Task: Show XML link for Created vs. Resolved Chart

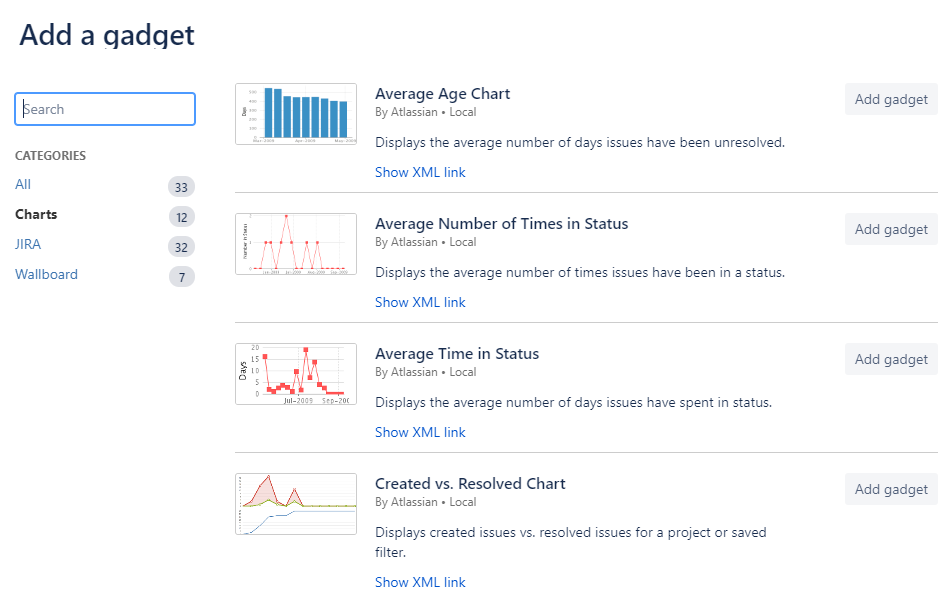Action: (420, 582)
